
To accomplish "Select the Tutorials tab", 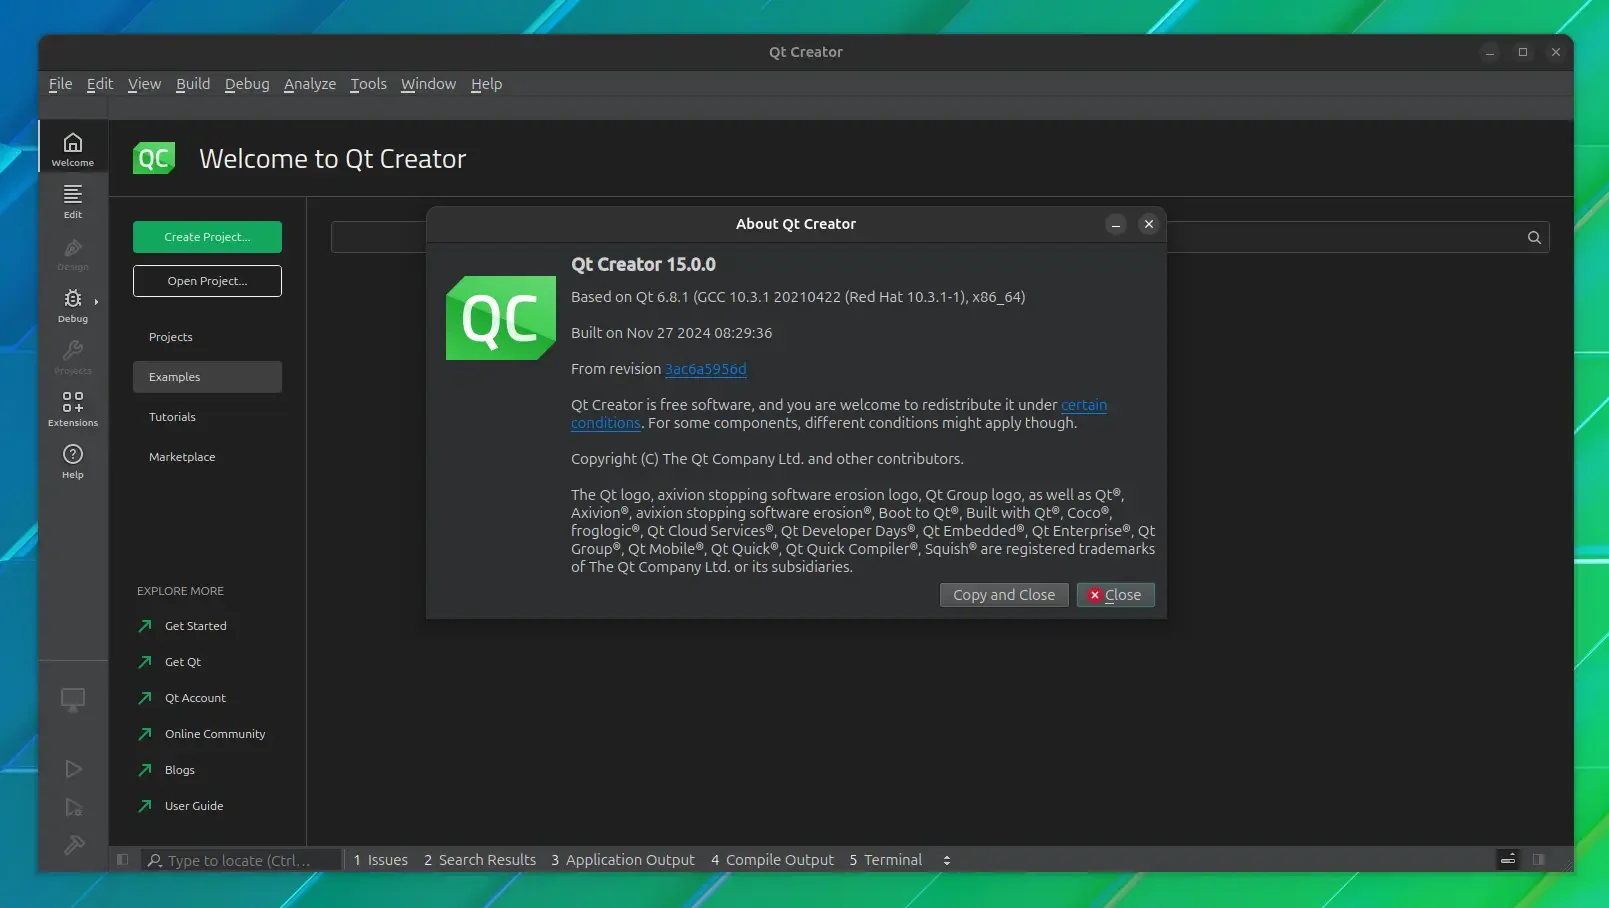I will pos(207,417).
